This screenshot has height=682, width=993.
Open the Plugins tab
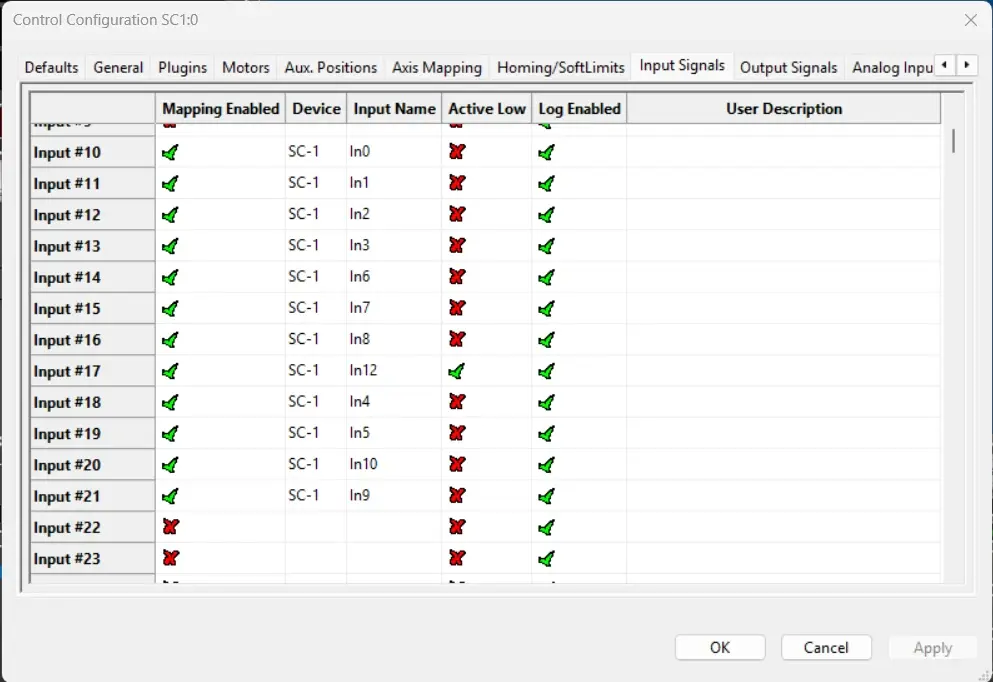182,67
